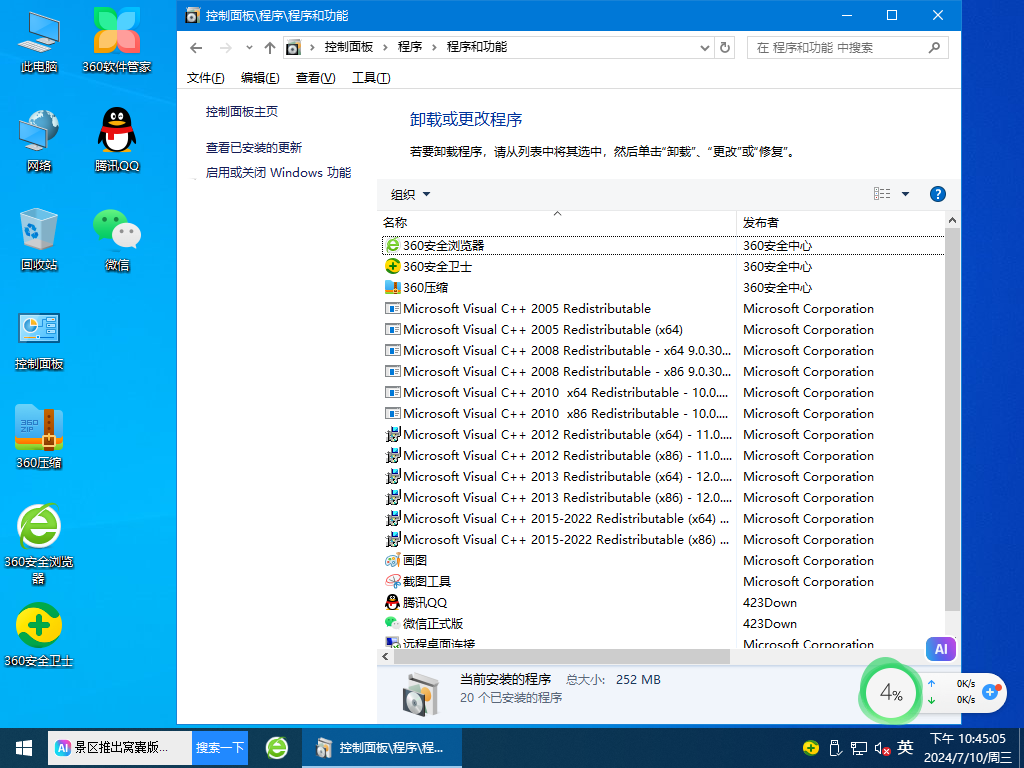The image size is (1024, 768).
Task: Click 360安全浏览器 icon in taskbar
Action: (x=277, y=747)
